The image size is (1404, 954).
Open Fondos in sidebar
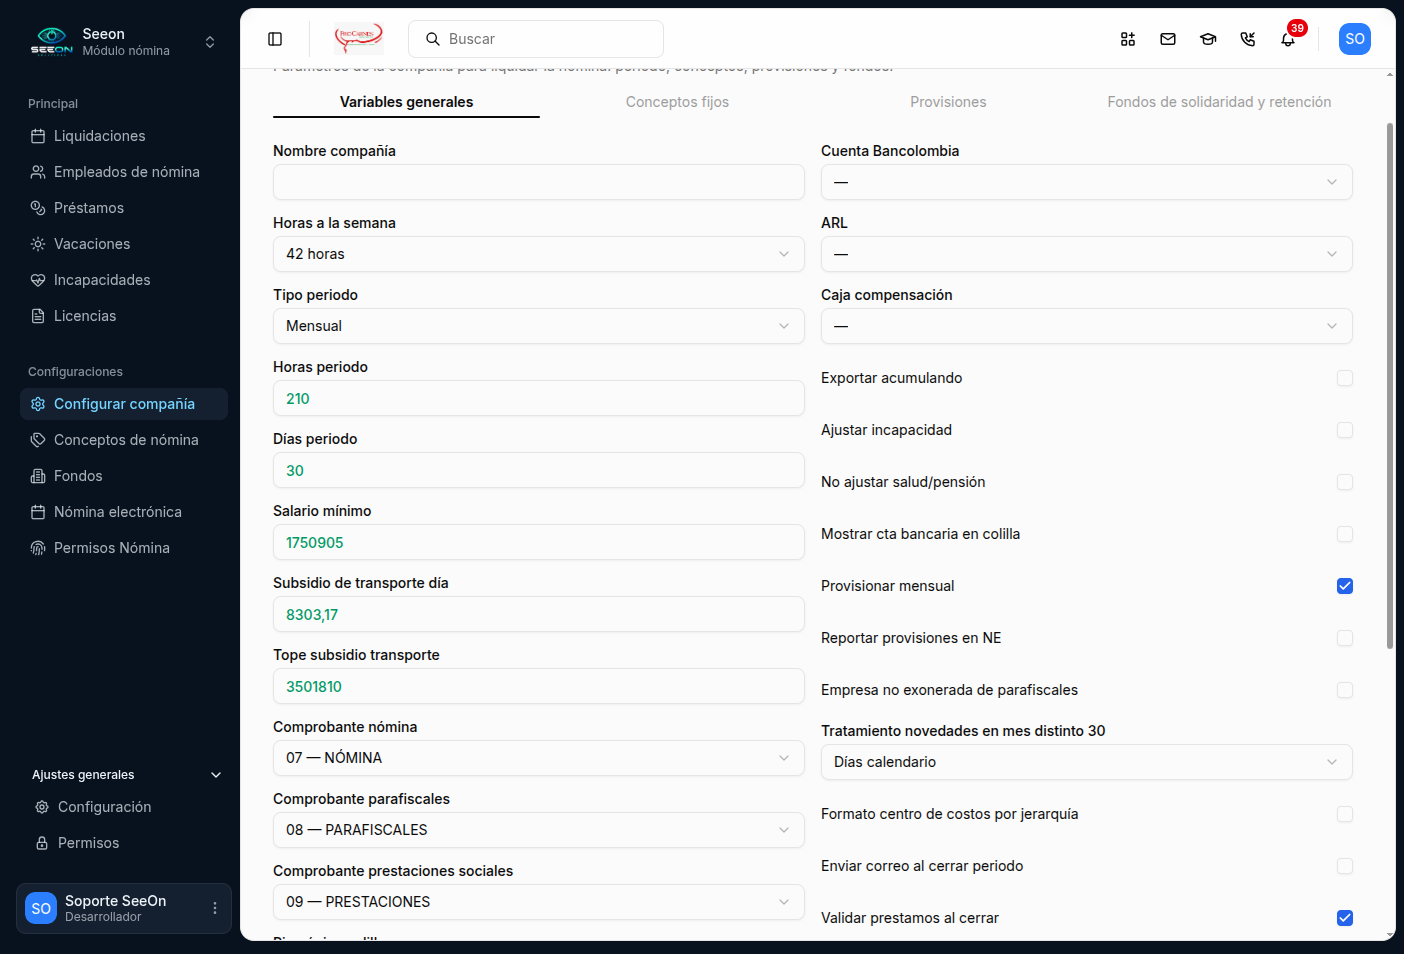point(124,476)
